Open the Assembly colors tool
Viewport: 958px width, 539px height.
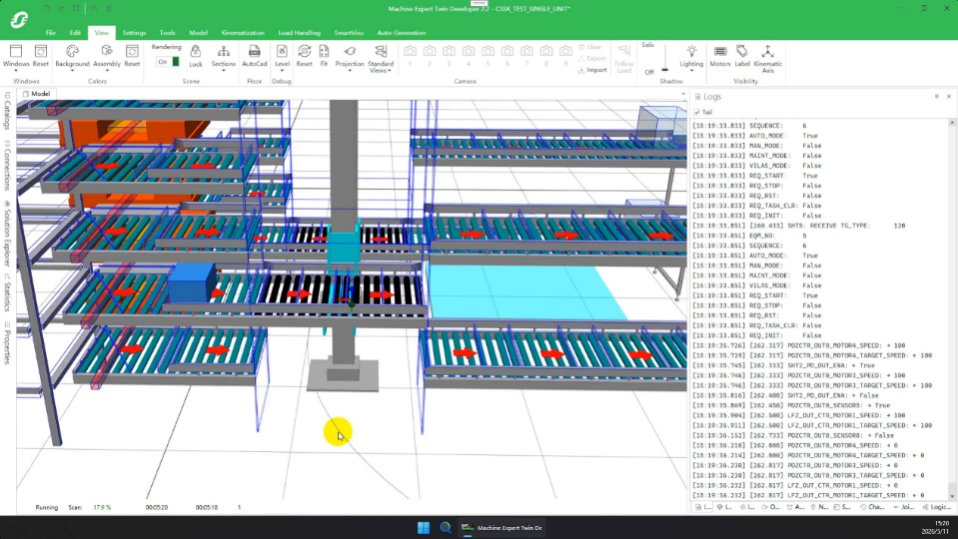click(x=107, y=55)
